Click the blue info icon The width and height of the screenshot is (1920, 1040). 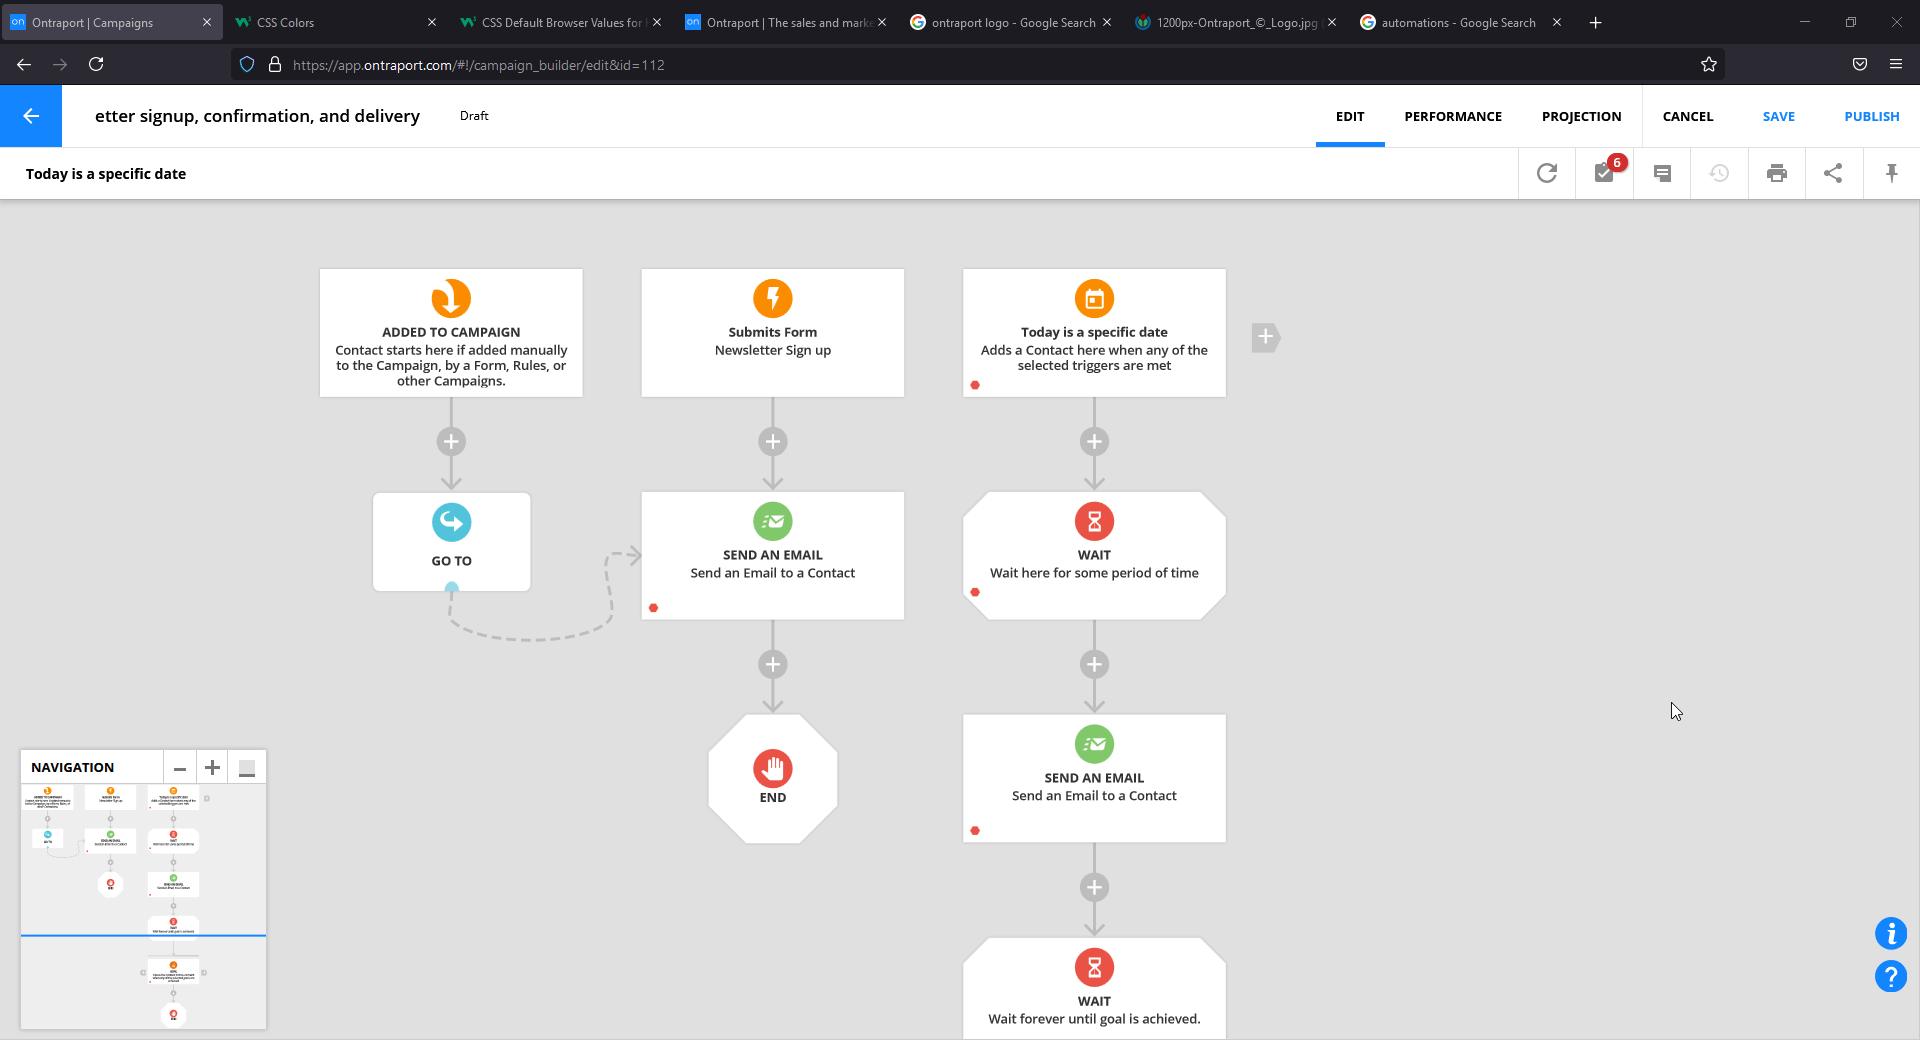click(x=1890, y=933)
